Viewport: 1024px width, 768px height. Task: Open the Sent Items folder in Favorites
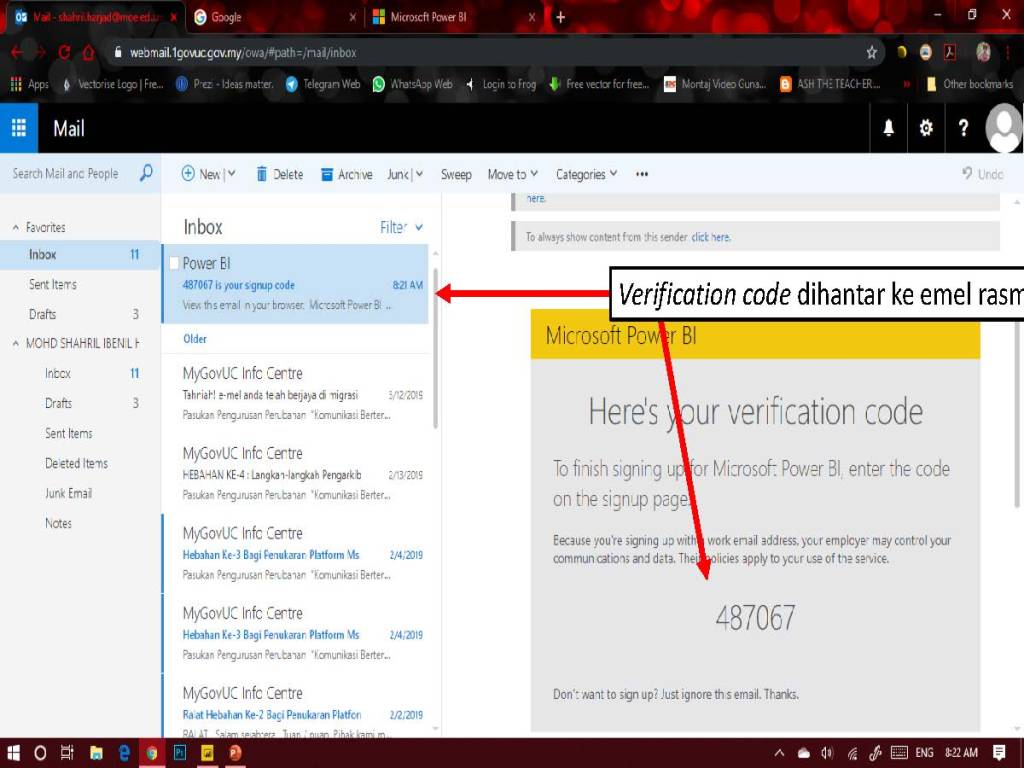coord(53,285)
